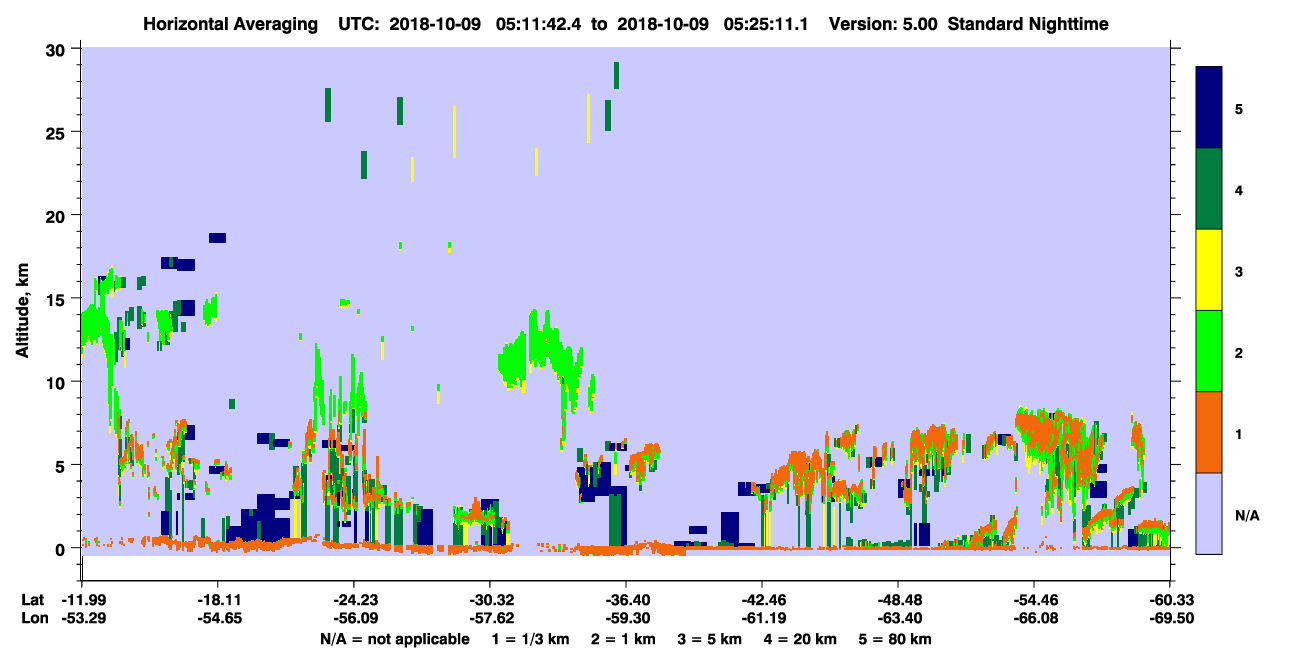Click the '5 = 80 km' legend text
Viewport: 1300px width, 667px height.
click(x=895, y=638)
